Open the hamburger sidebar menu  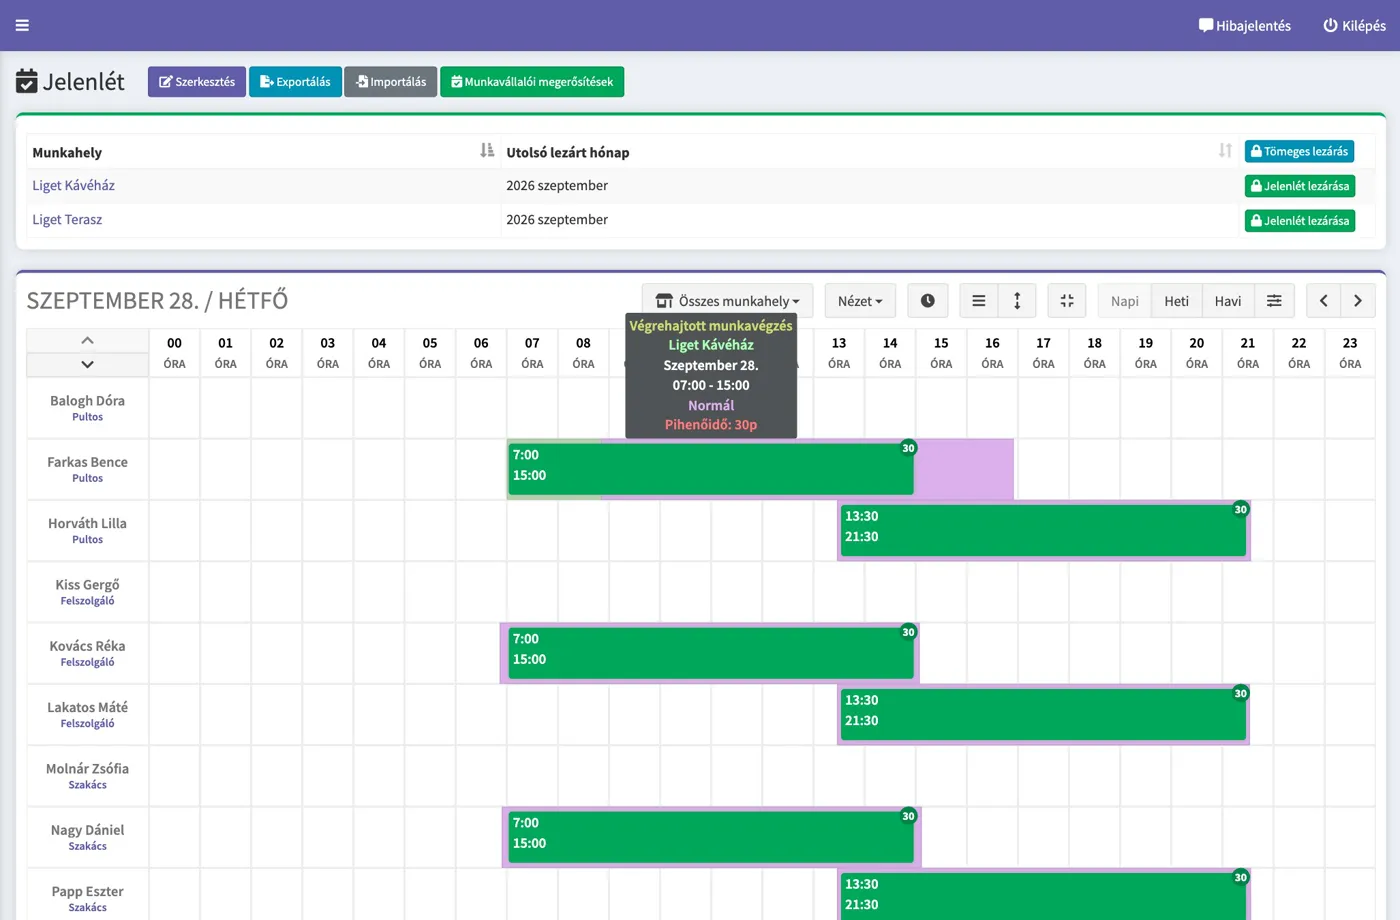22,25
